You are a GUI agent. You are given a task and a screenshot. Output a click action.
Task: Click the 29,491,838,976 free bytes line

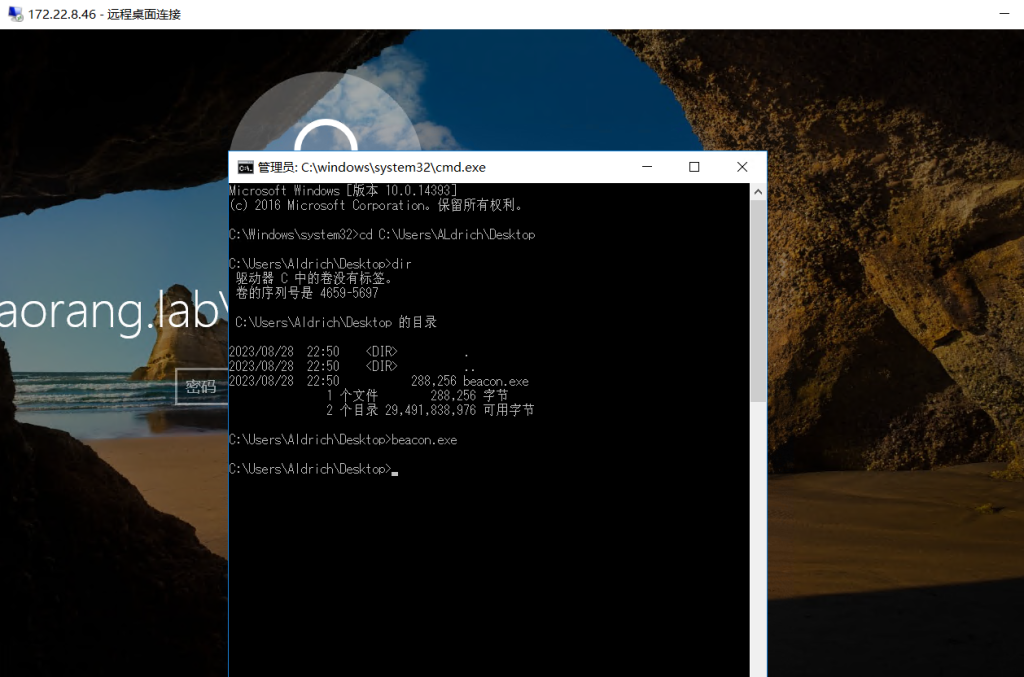click(x=430, y=410)
